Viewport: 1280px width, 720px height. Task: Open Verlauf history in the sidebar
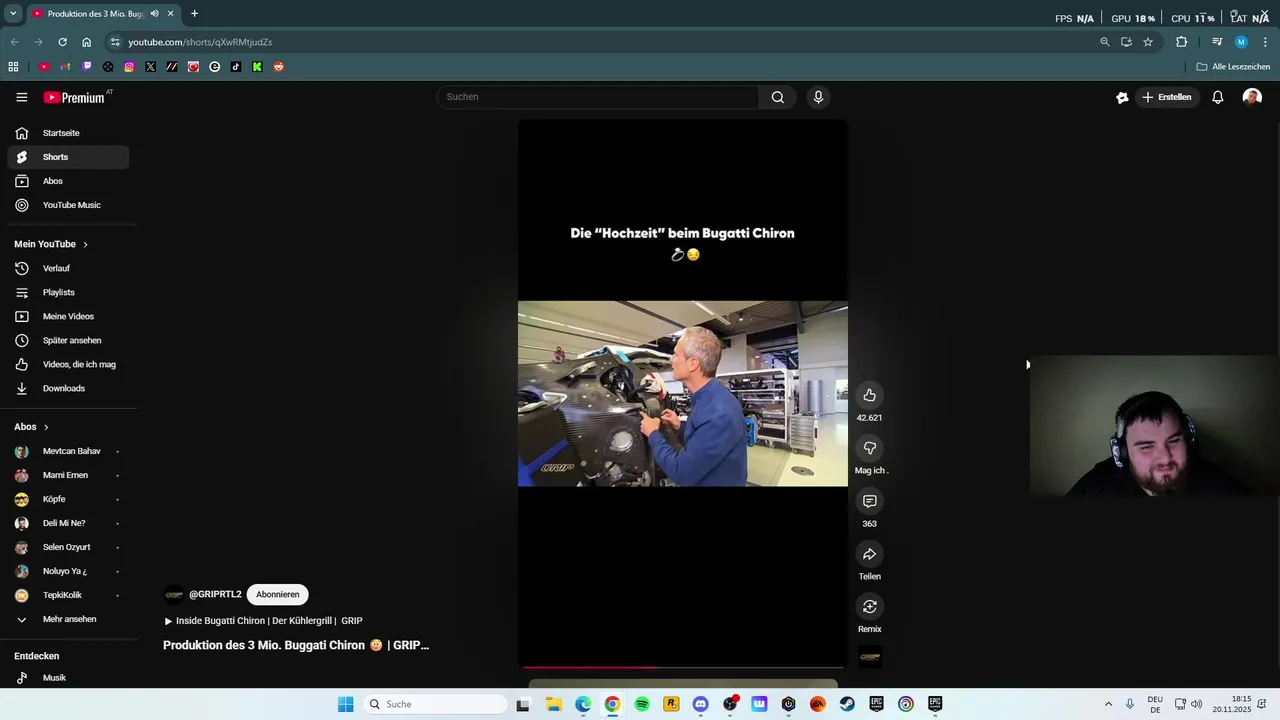click(x=68, y=268)
